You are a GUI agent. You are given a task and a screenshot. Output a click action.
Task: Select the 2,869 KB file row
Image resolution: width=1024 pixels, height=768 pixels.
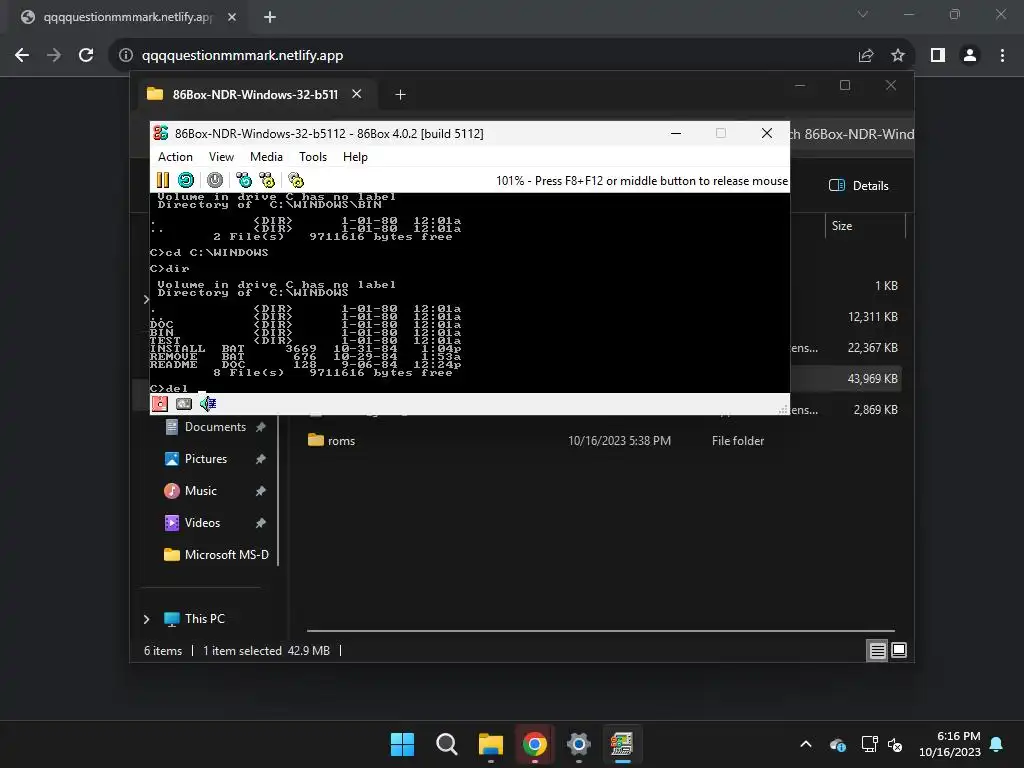point(846,410)
